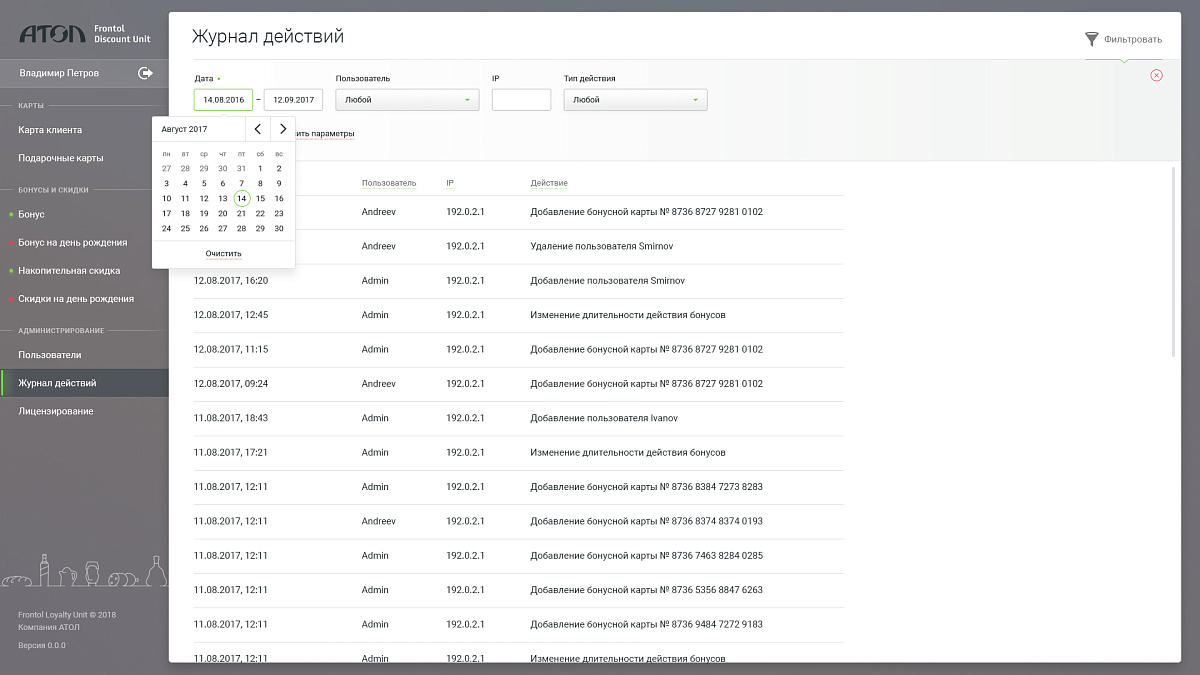This screenshot has width=1200, height=675.
Task: Click the Фильтровать link
Action: 1133,40
